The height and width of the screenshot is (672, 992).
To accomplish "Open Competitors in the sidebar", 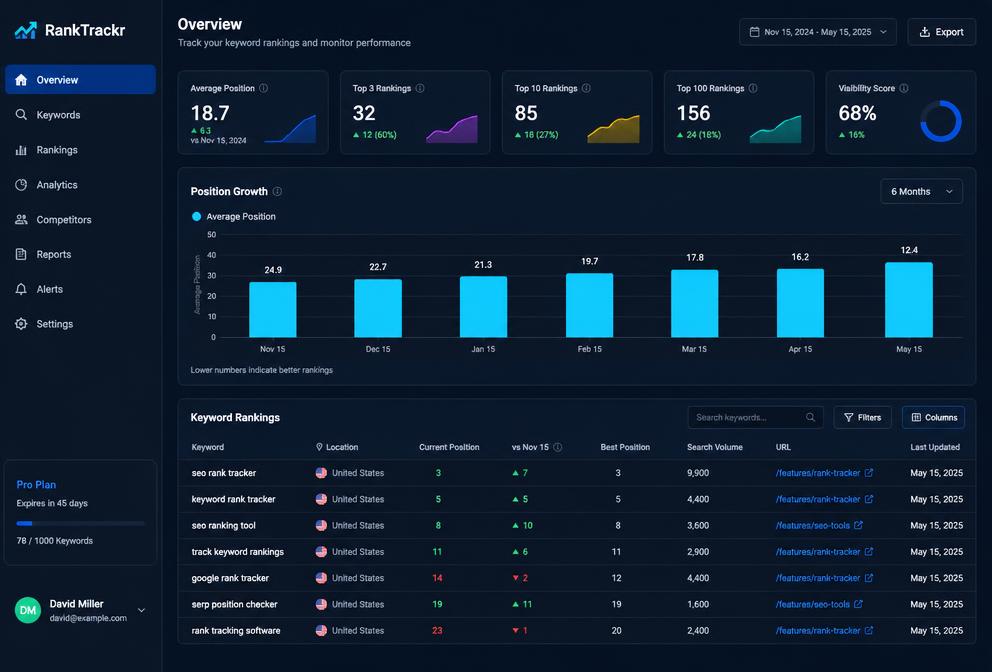I will [80, 220].
